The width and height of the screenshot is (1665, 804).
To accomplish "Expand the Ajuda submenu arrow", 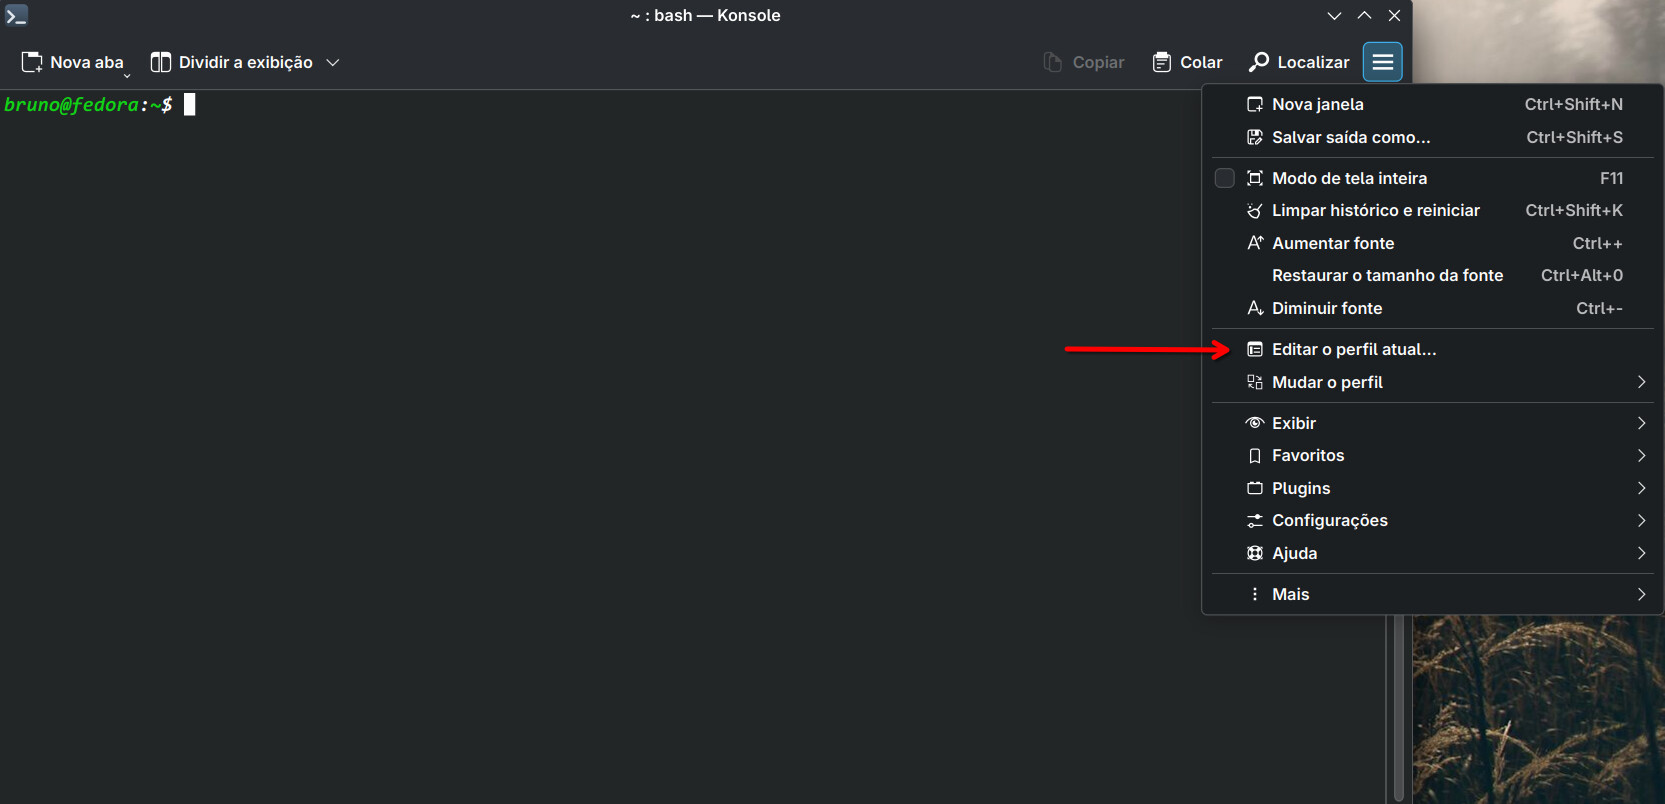I will 1641,553.
